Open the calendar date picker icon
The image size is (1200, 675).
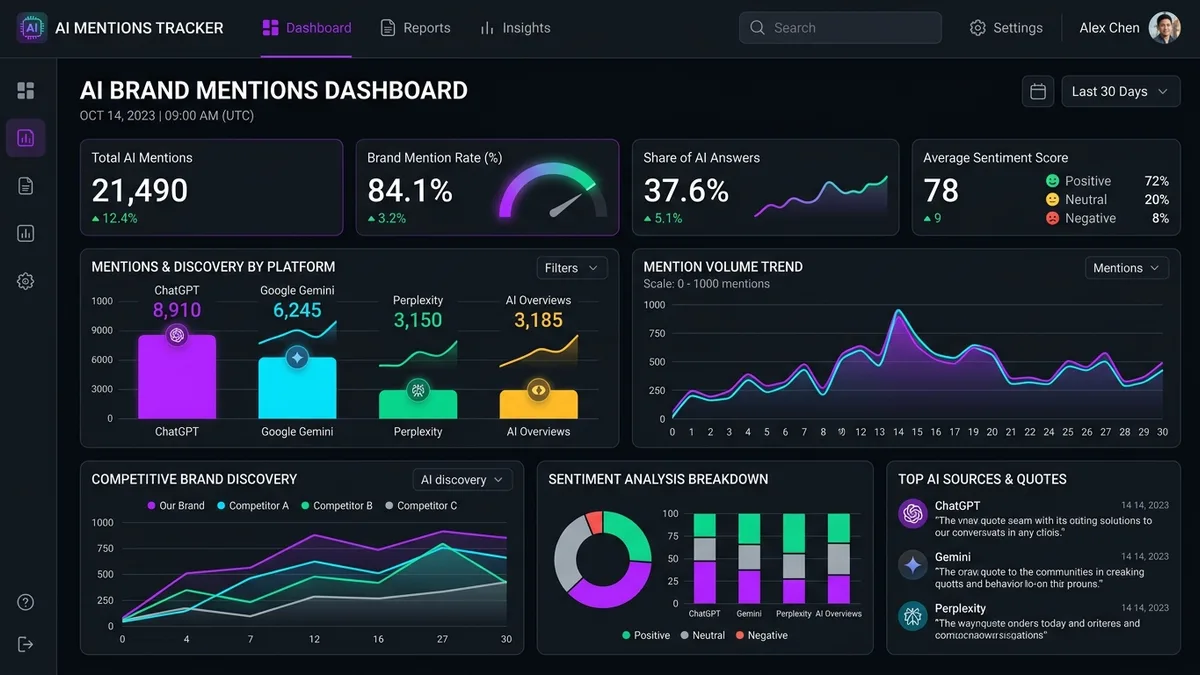(1038, 91)
